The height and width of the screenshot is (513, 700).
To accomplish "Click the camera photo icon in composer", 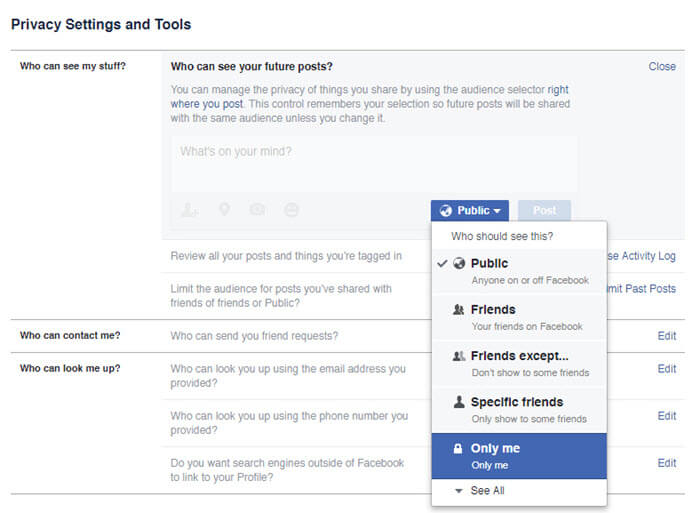I will (x=258, y=210).
